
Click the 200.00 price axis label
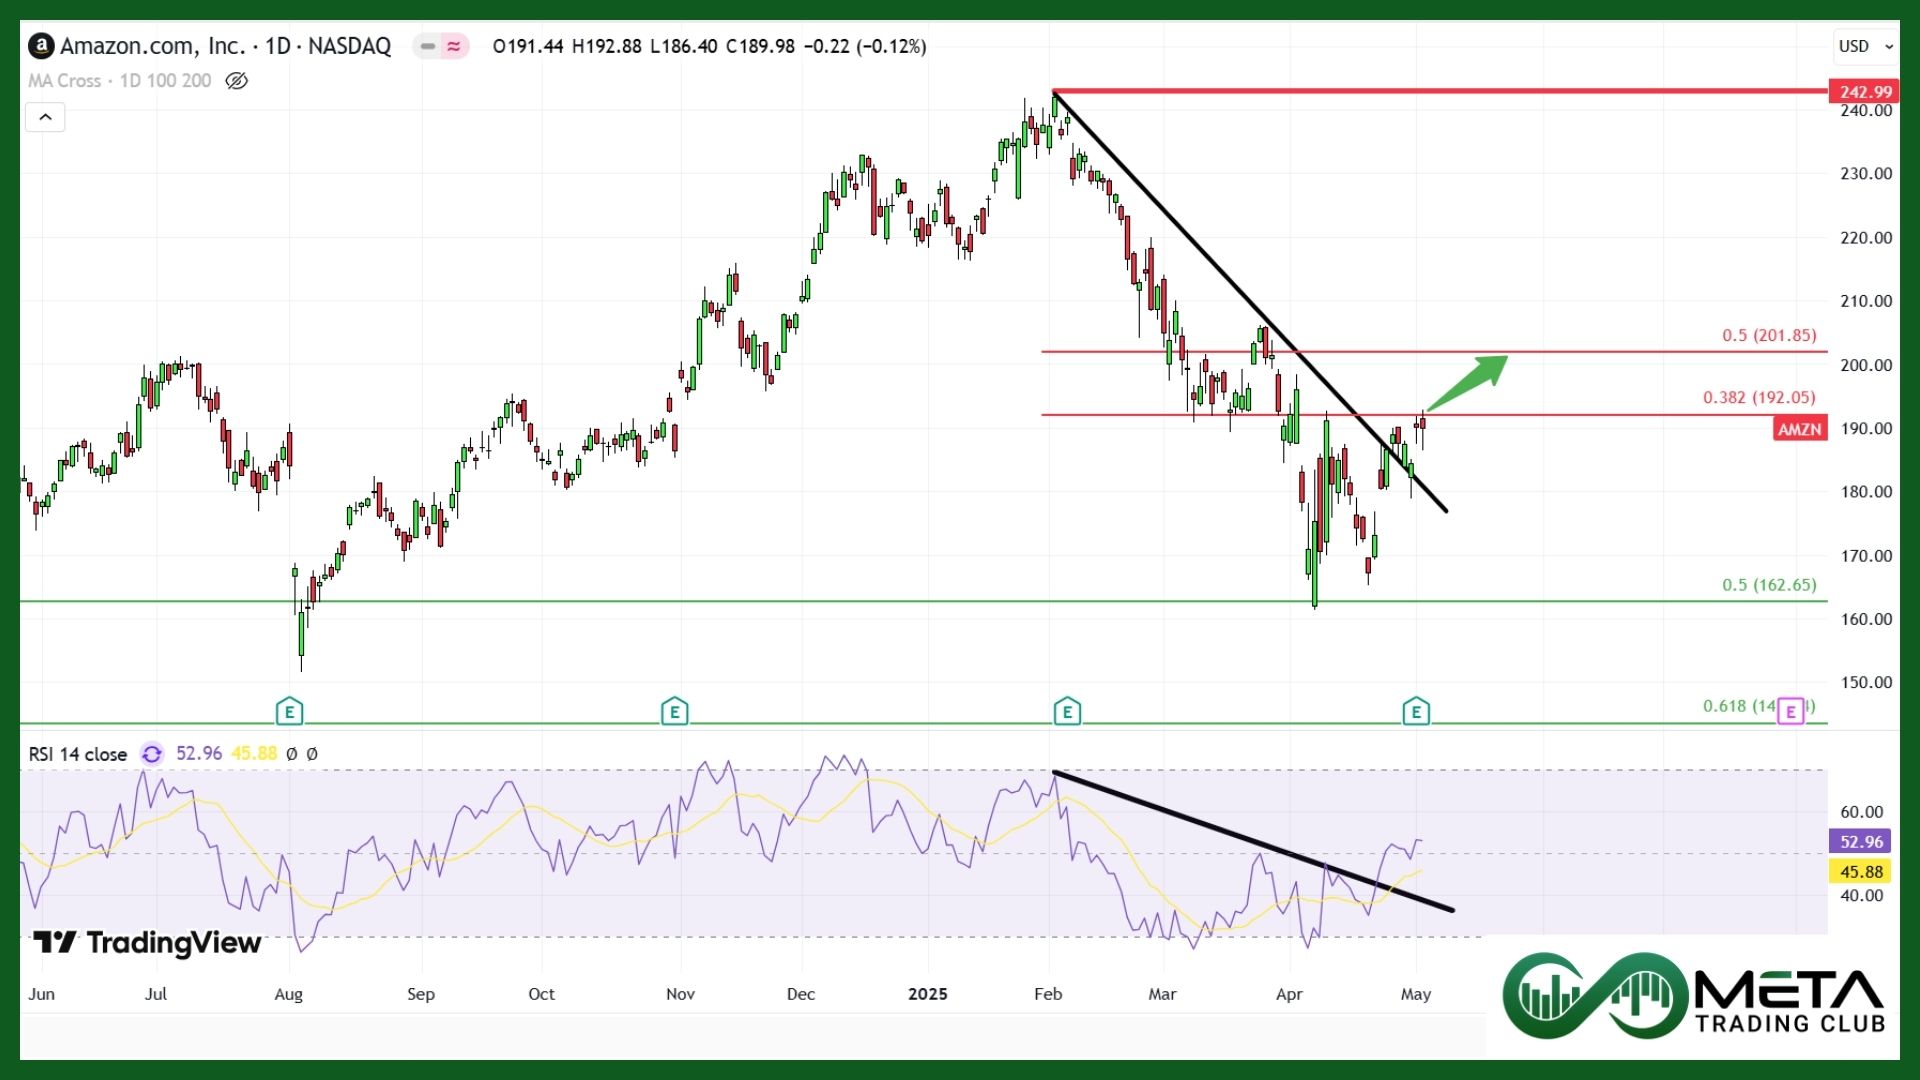coord(1866,365)
